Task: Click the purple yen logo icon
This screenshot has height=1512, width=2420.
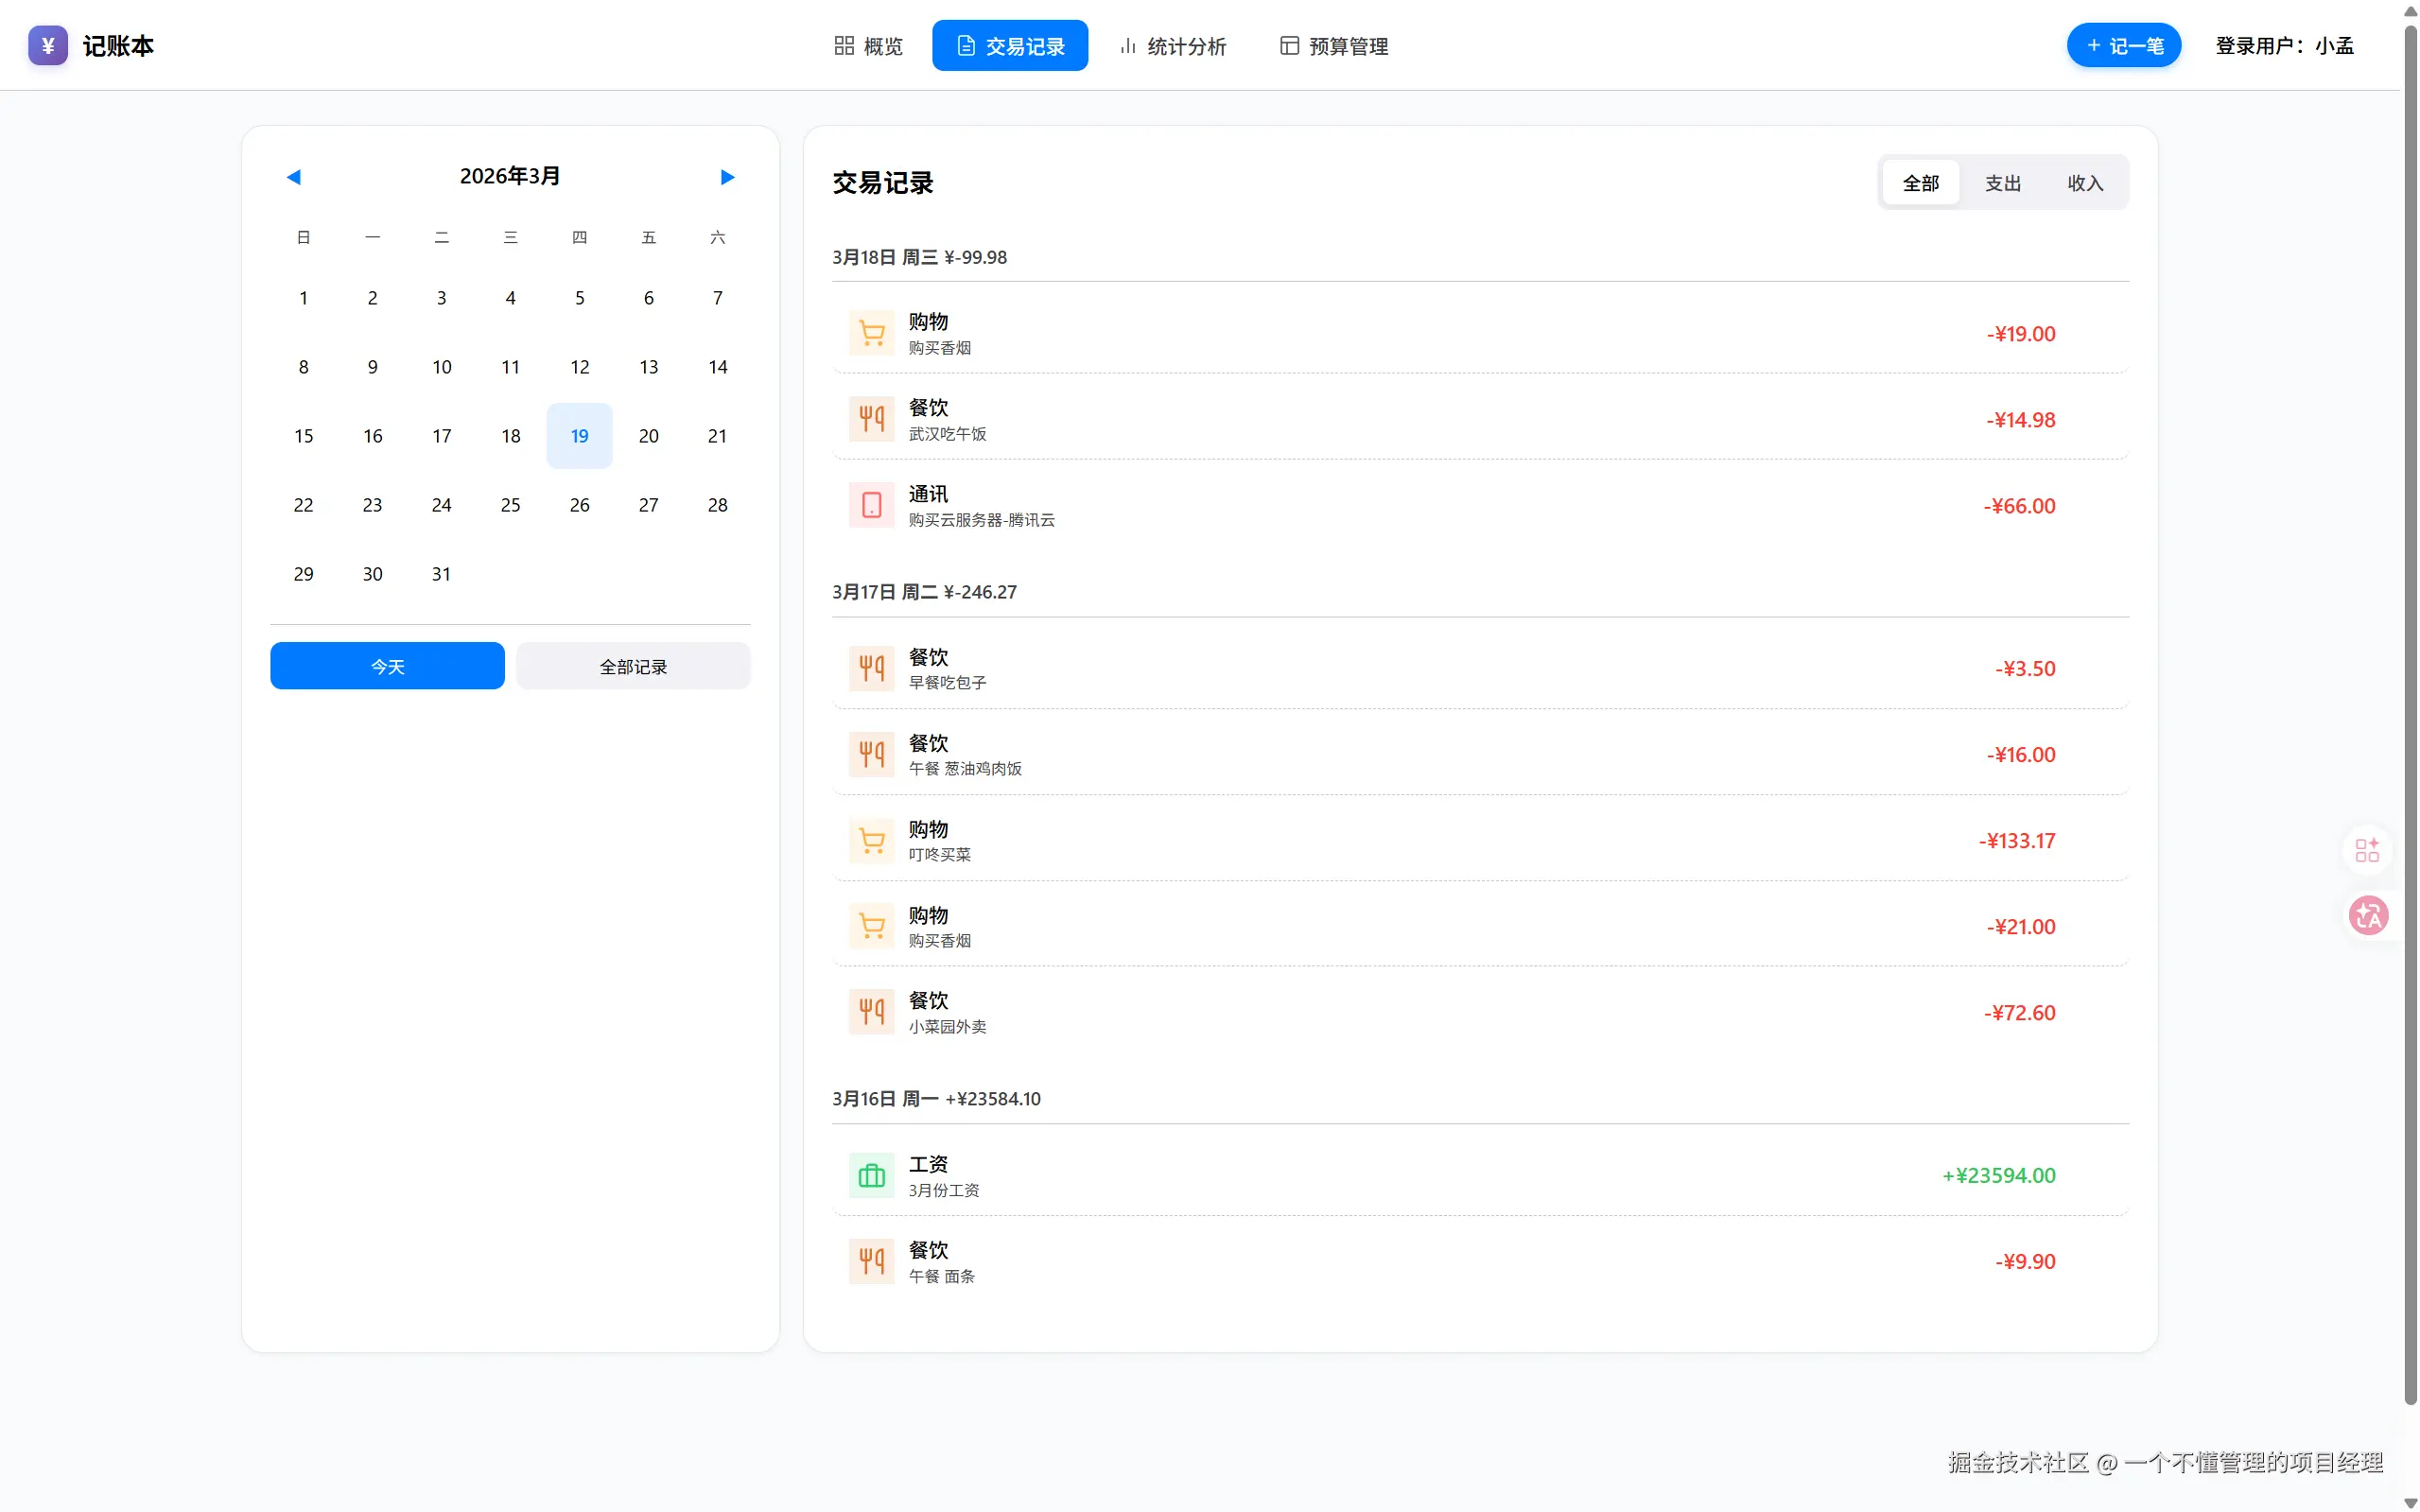Action: (47, 45)
